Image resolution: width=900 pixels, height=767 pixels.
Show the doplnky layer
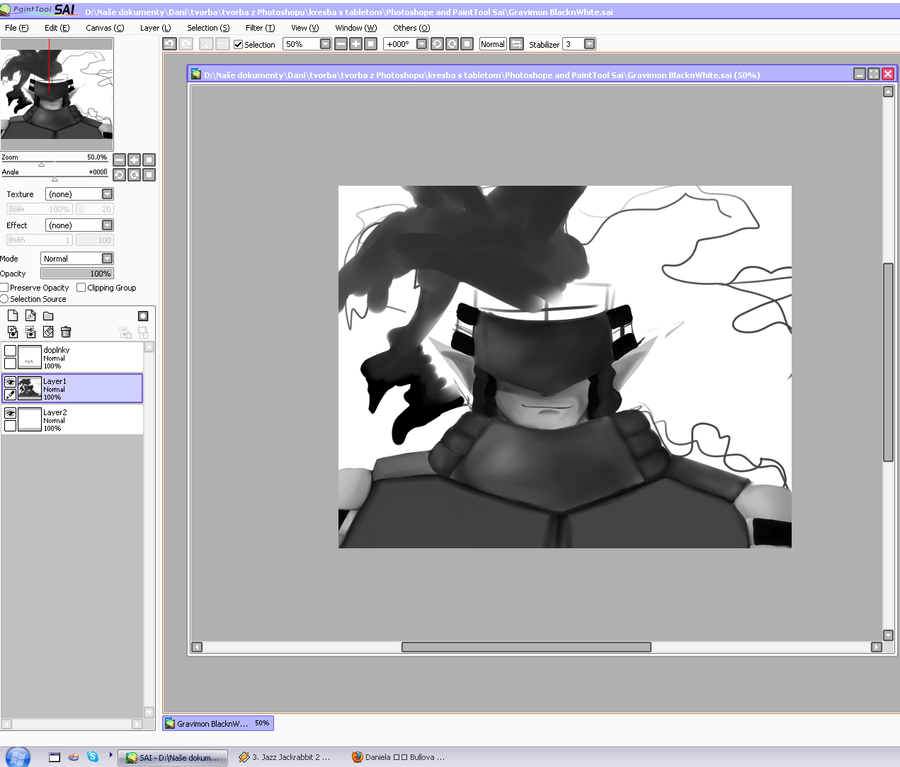(x=10, y=351)
